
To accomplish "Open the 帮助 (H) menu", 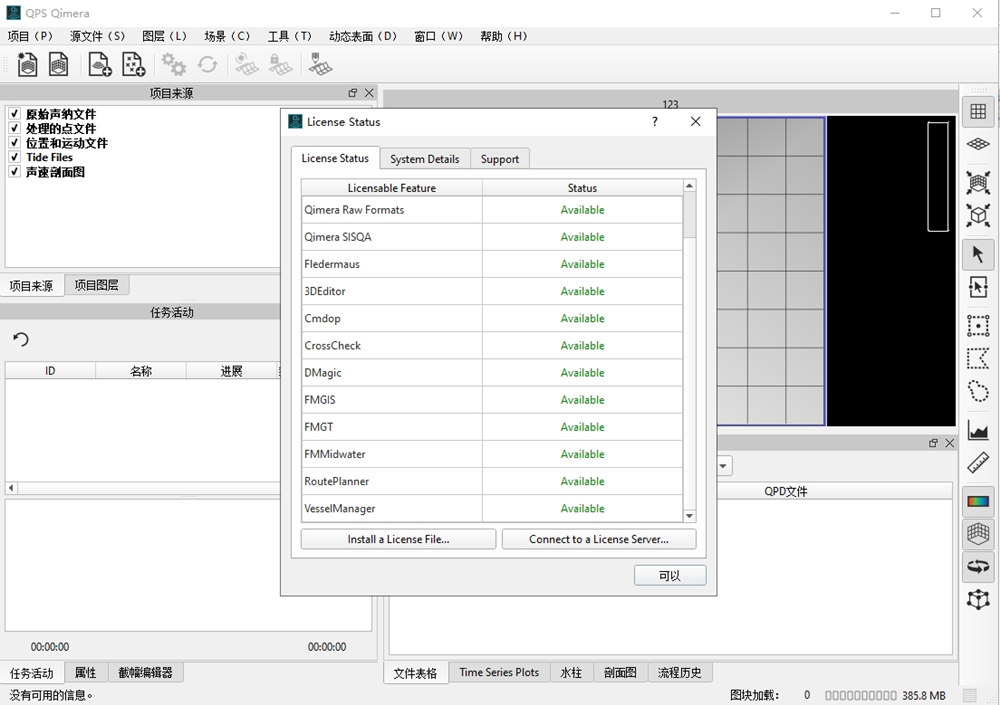I will coord(504,36).
